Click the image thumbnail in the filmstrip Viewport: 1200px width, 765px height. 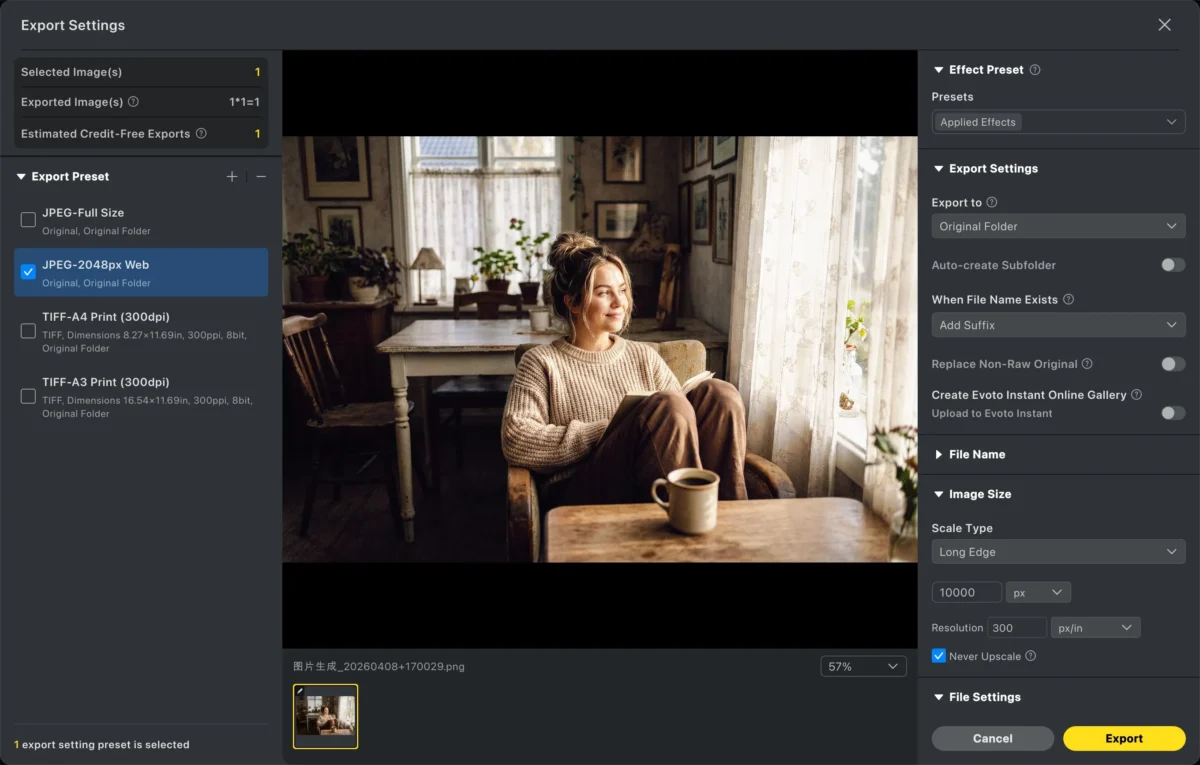325,716
